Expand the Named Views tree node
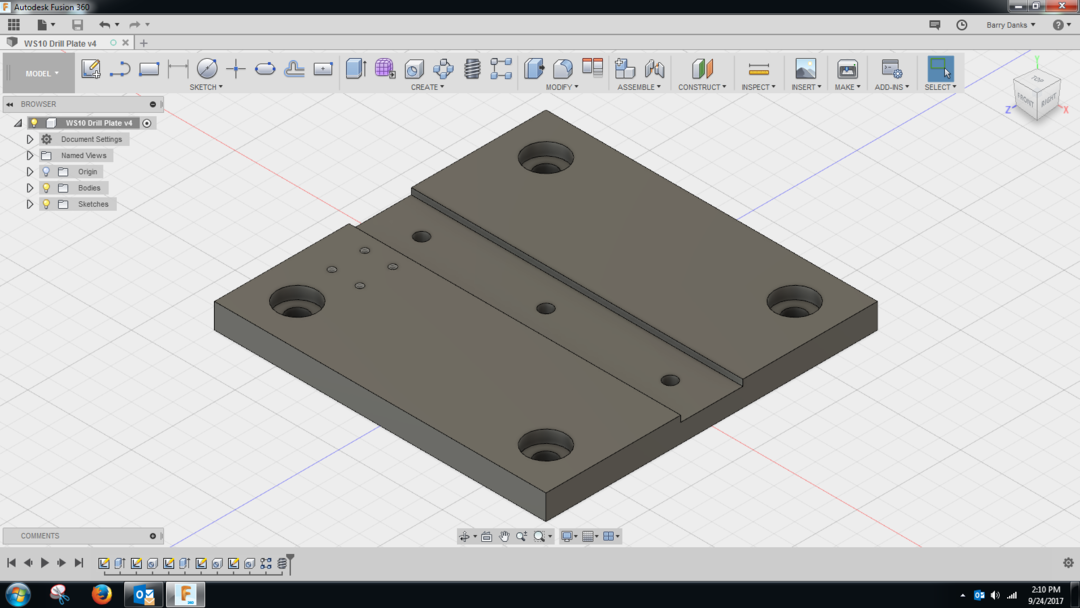The image size is (1080, 608). (x=30, y=156)
